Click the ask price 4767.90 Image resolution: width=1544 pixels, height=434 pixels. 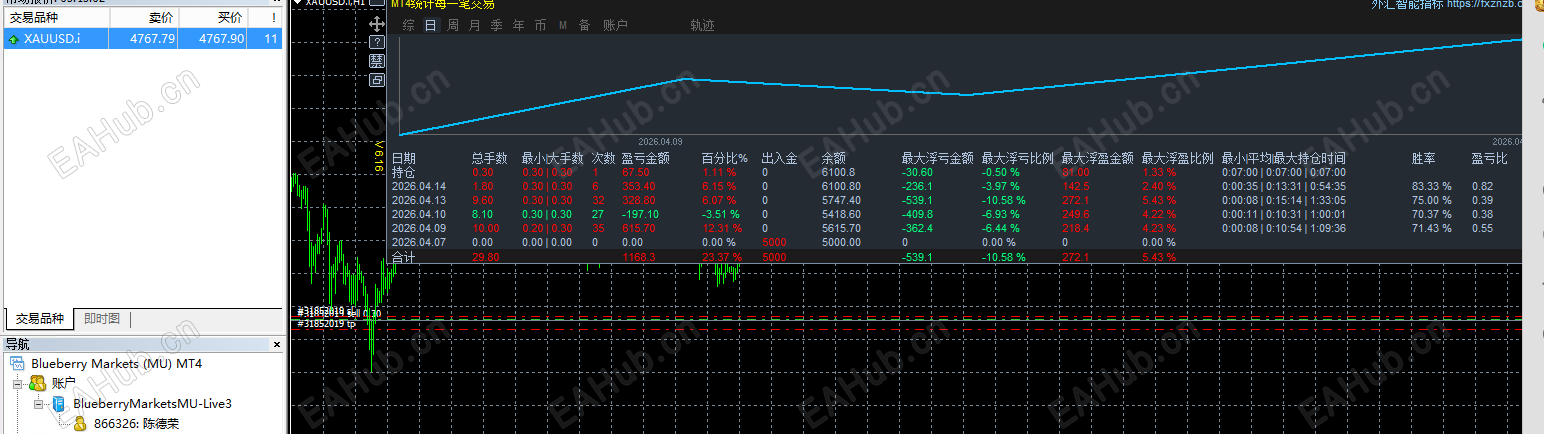[221, 39]
